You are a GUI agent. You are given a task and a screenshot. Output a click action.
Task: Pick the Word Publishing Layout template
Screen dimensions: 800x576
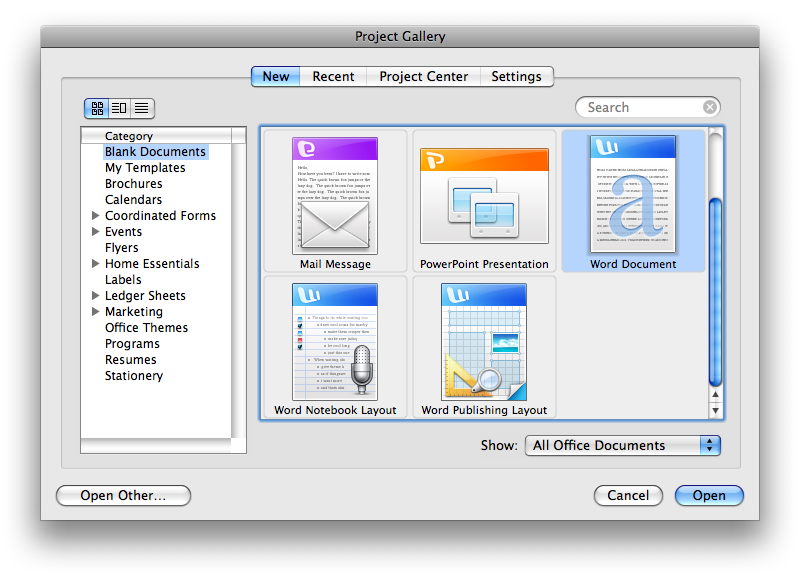coord(484,345)
